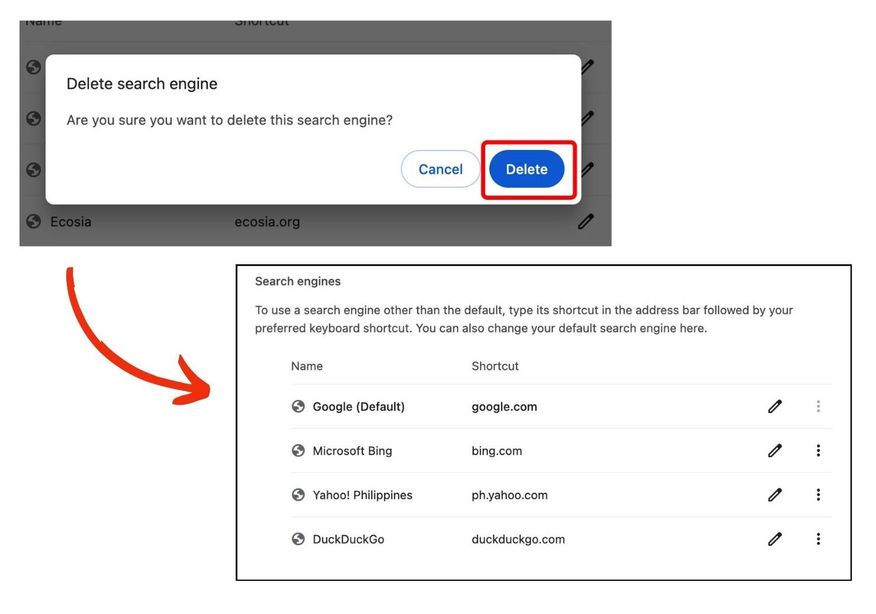Select the Microsoft Bing name text
876x614 pixels.
point(352,451)
